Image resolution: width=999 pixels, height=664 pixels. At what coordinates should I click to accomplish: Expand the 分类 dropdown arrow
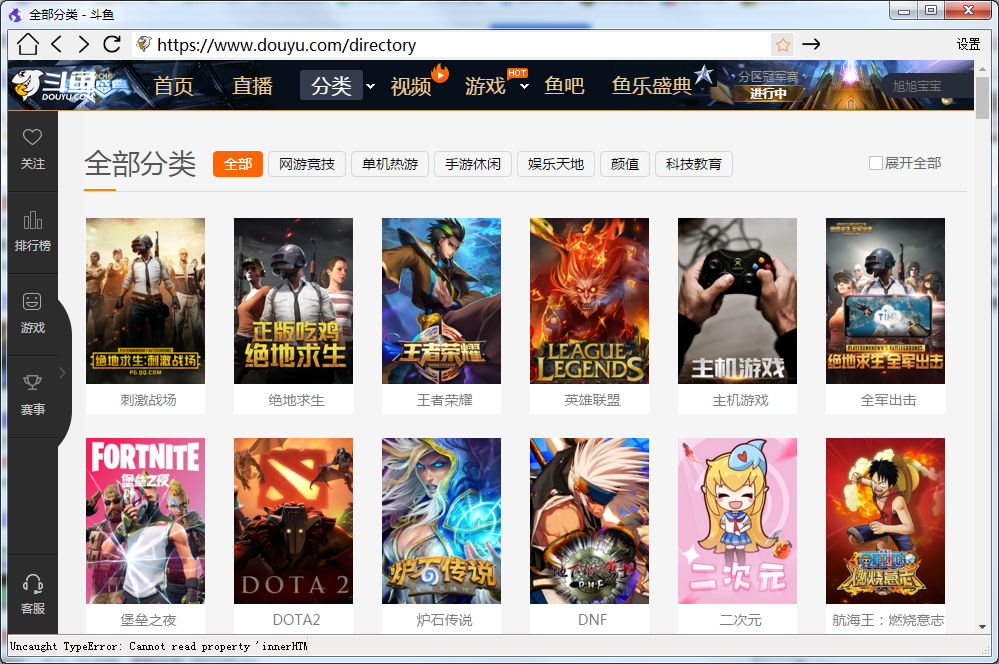370,86
